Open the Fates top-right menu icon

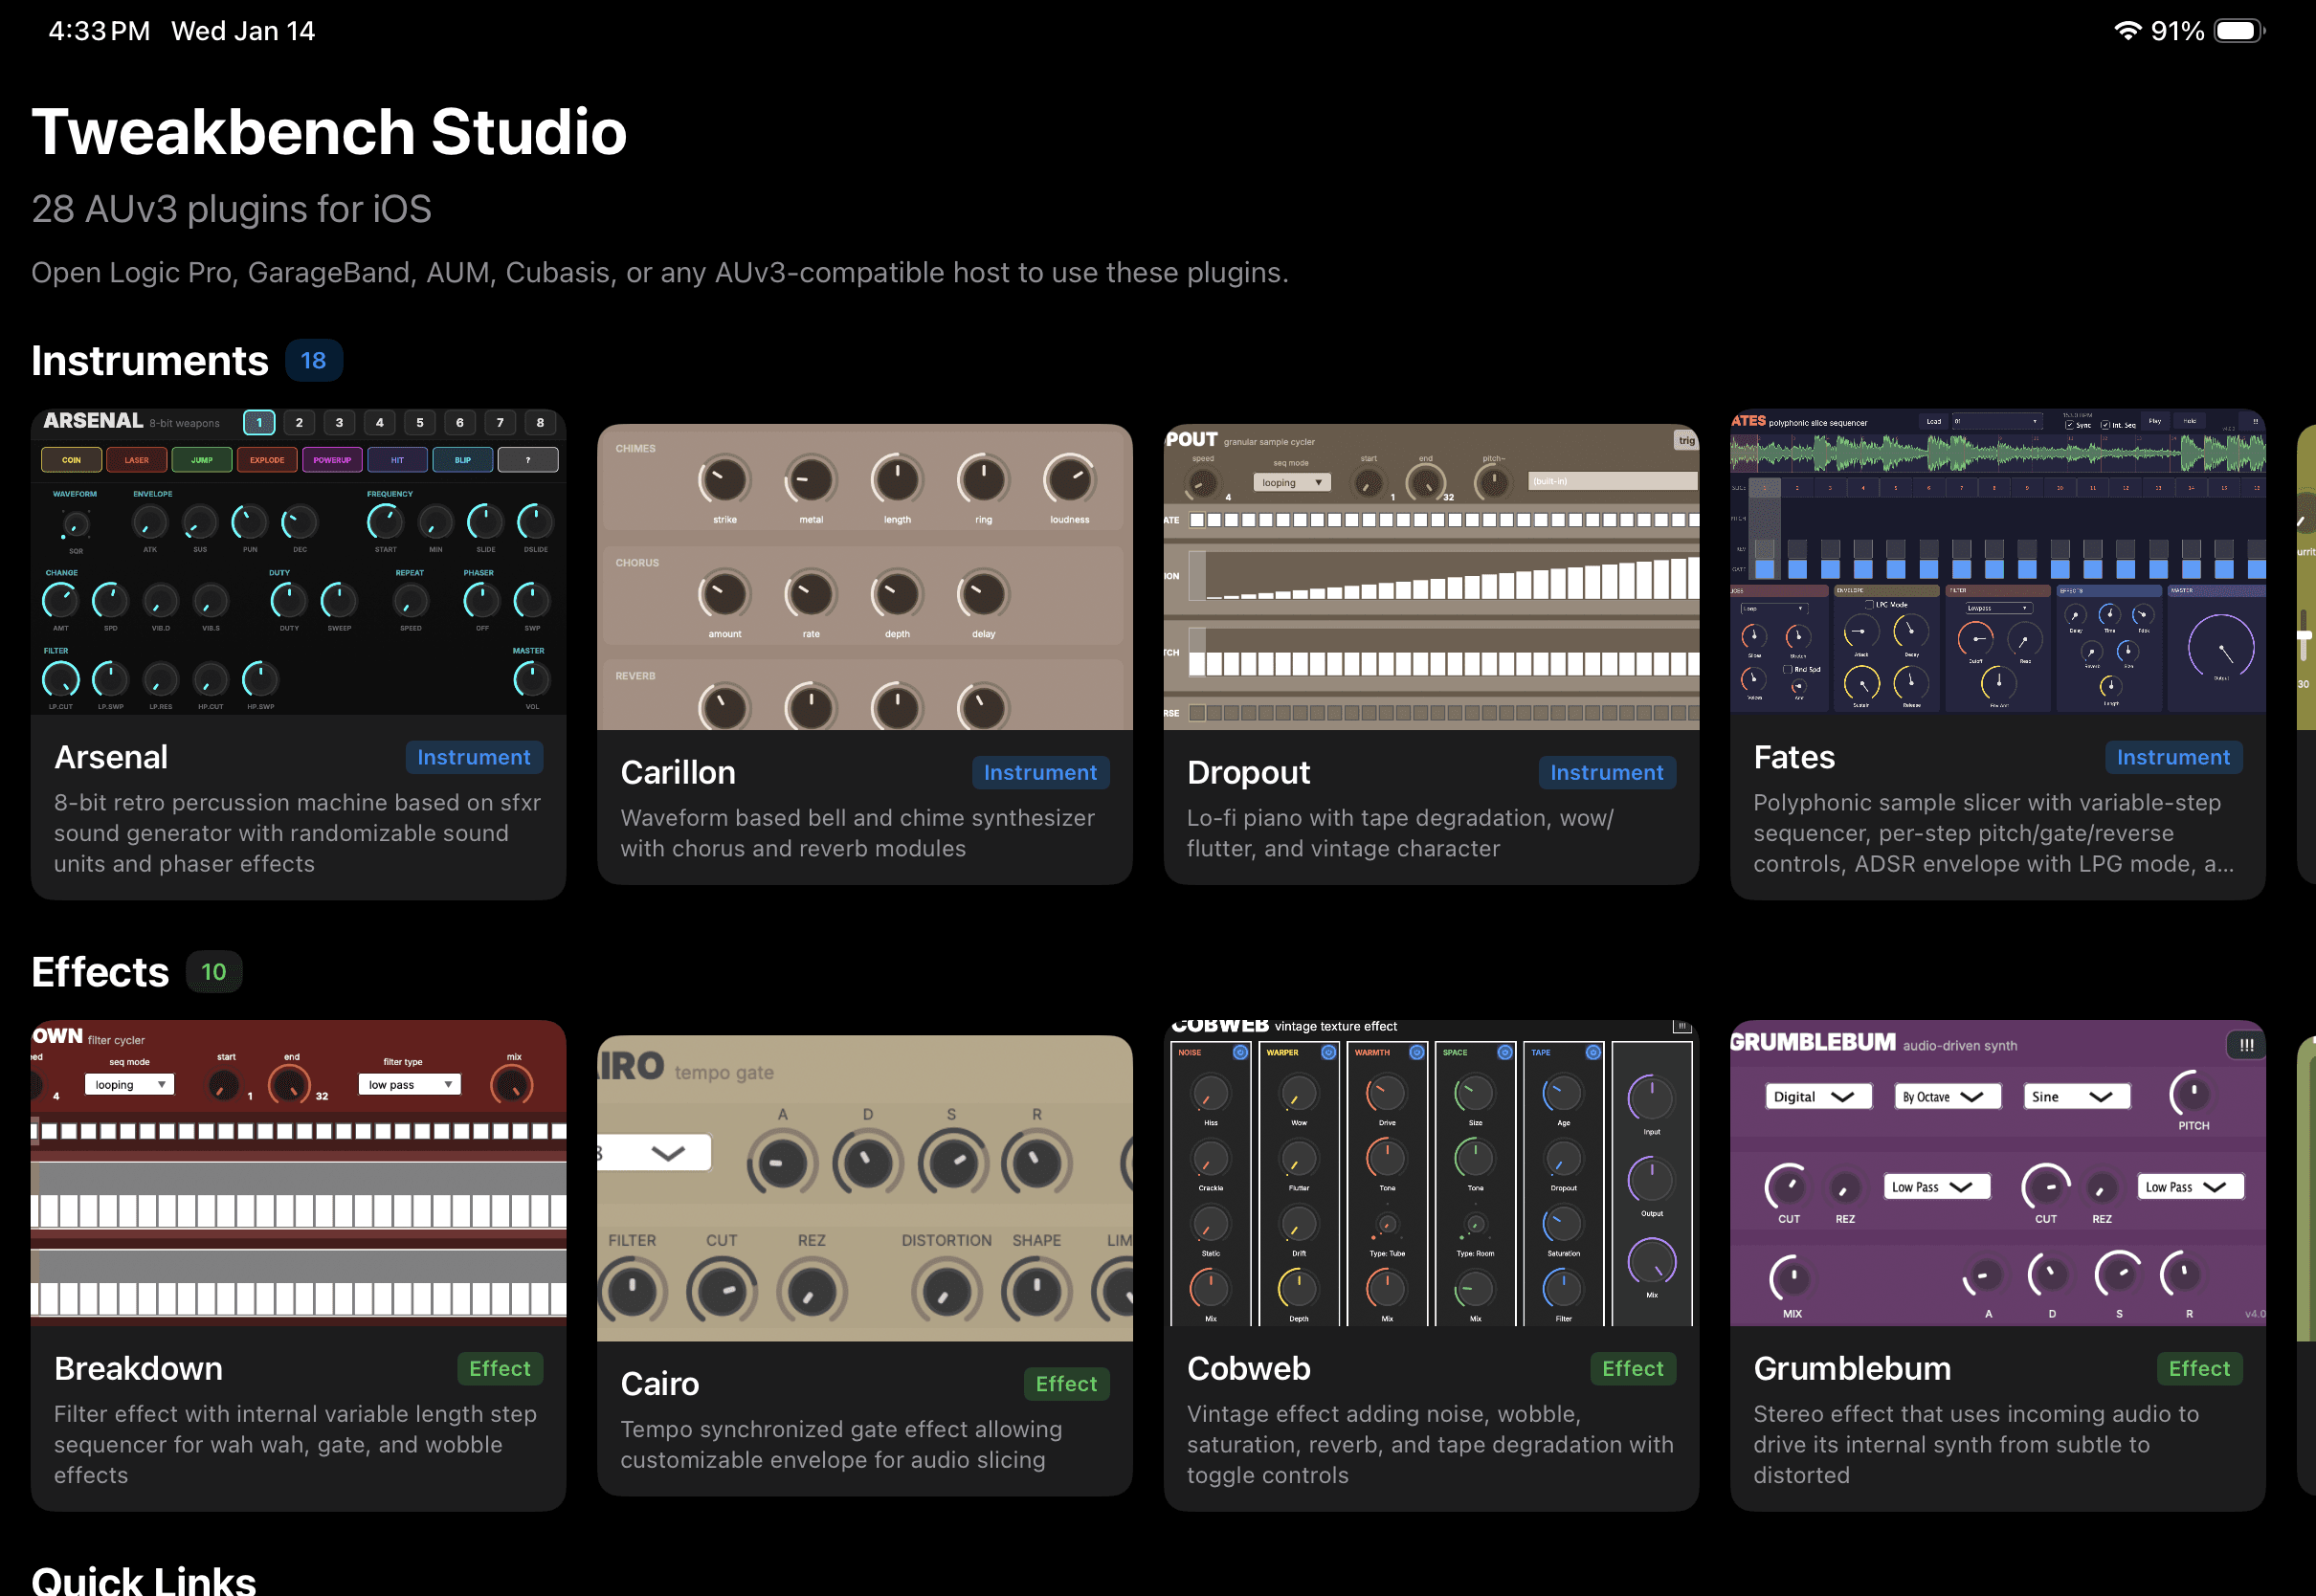2255,422
